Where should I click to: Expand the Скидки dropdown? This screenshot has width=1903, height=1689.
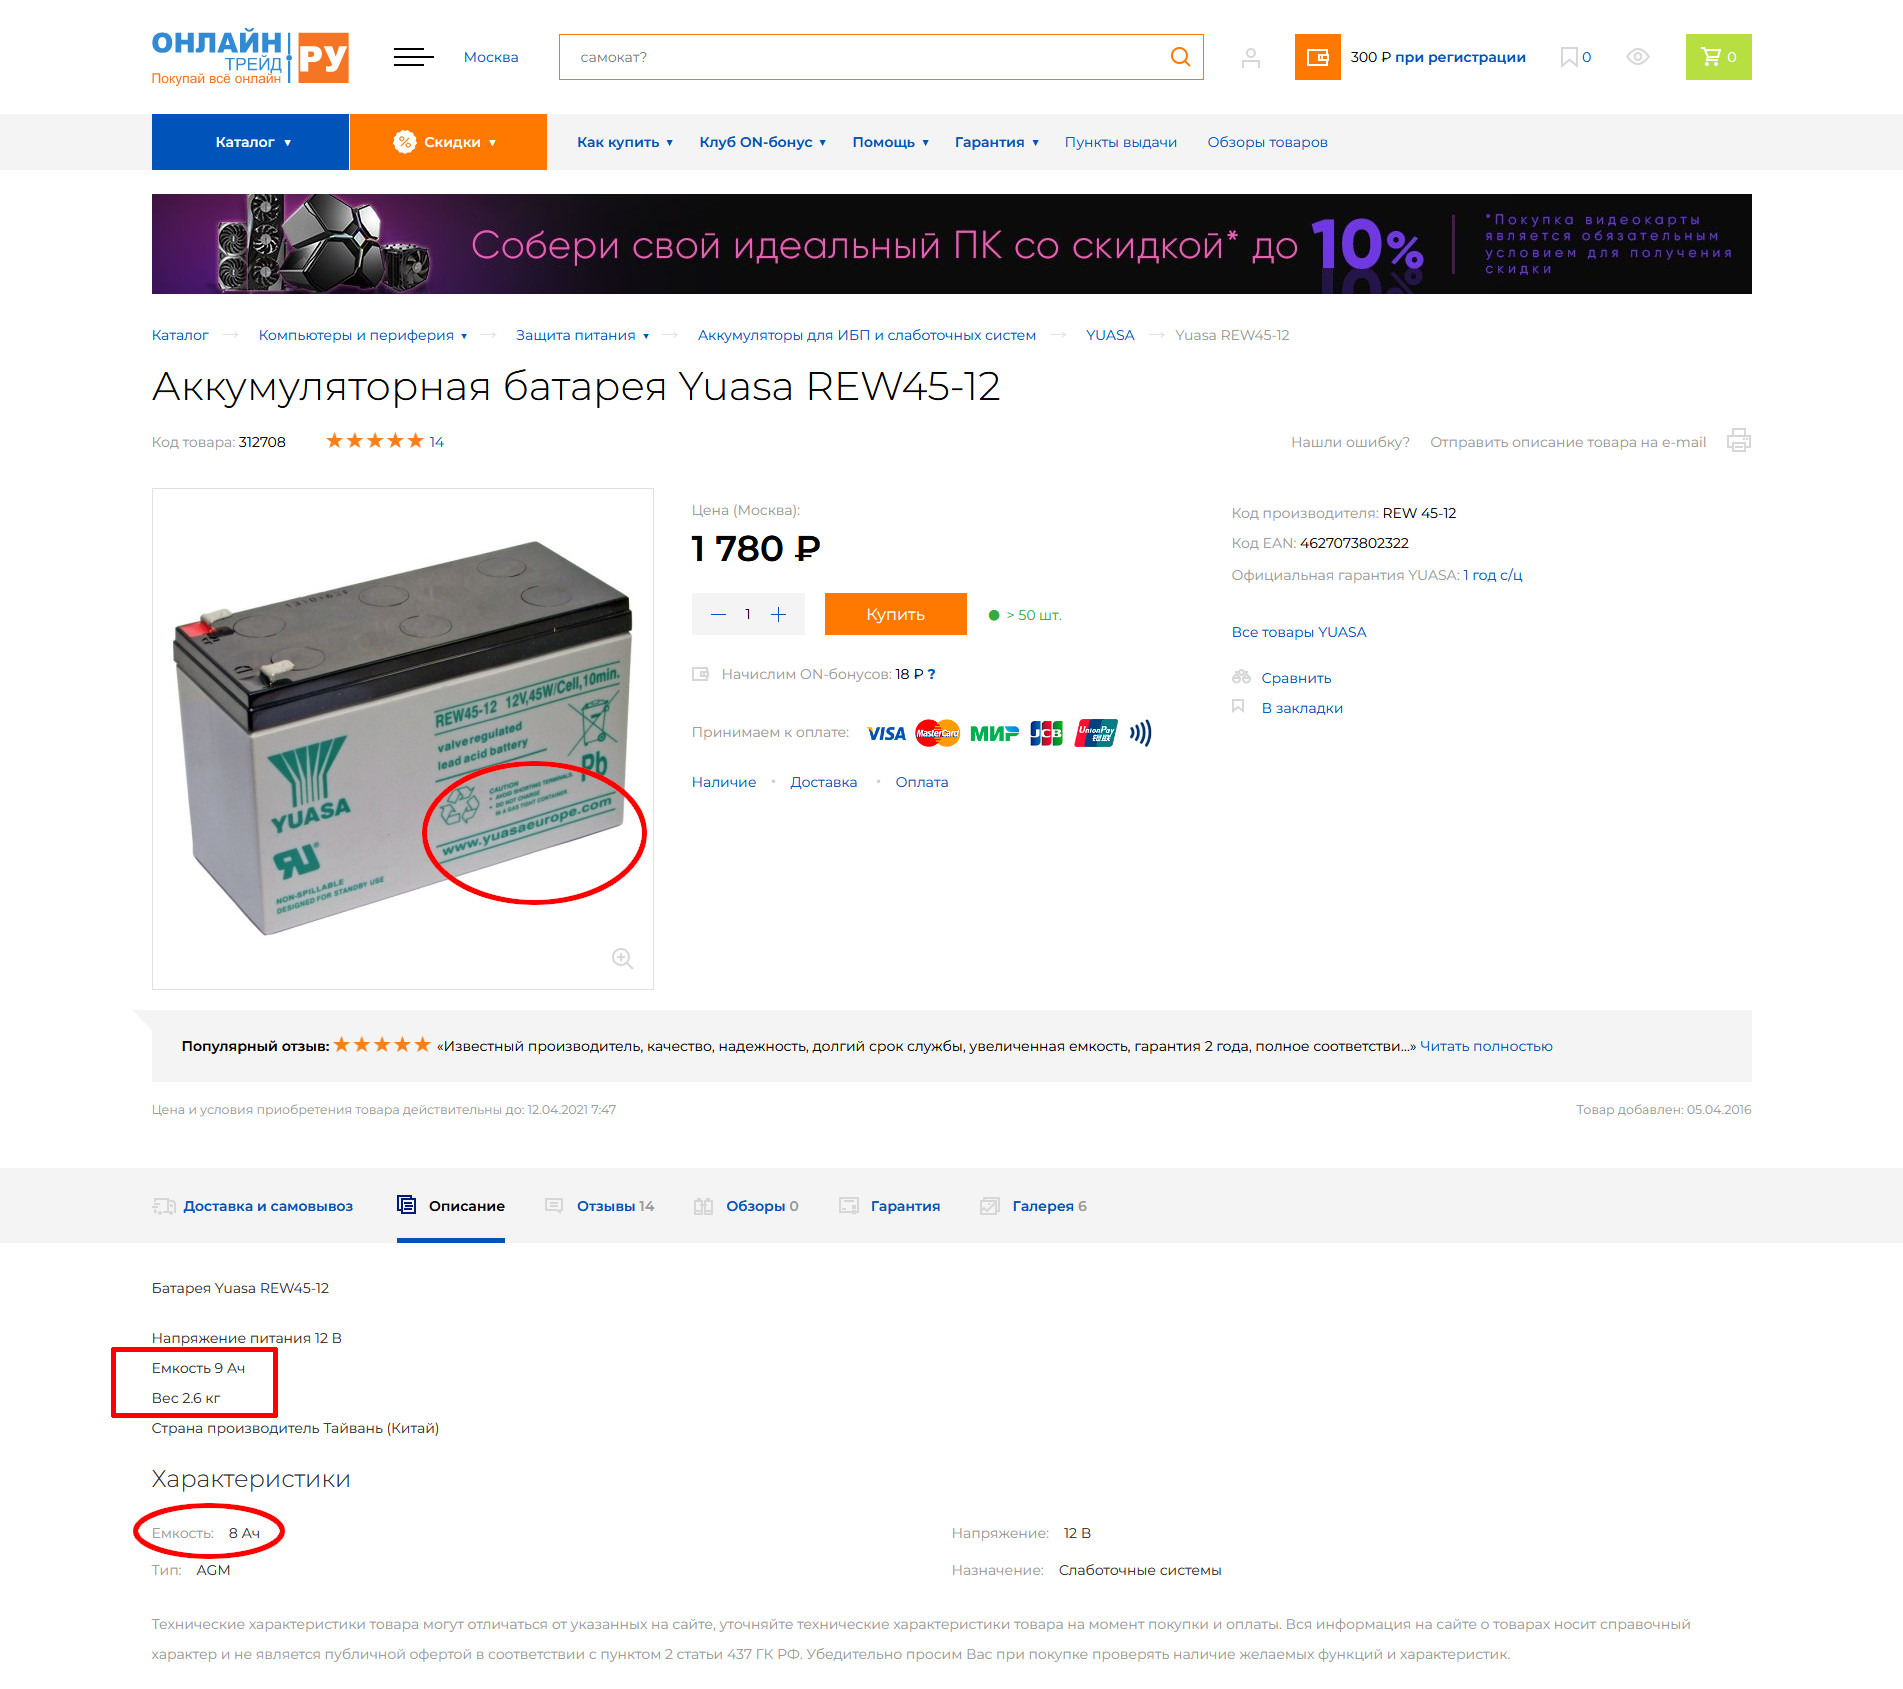(448, 142)
